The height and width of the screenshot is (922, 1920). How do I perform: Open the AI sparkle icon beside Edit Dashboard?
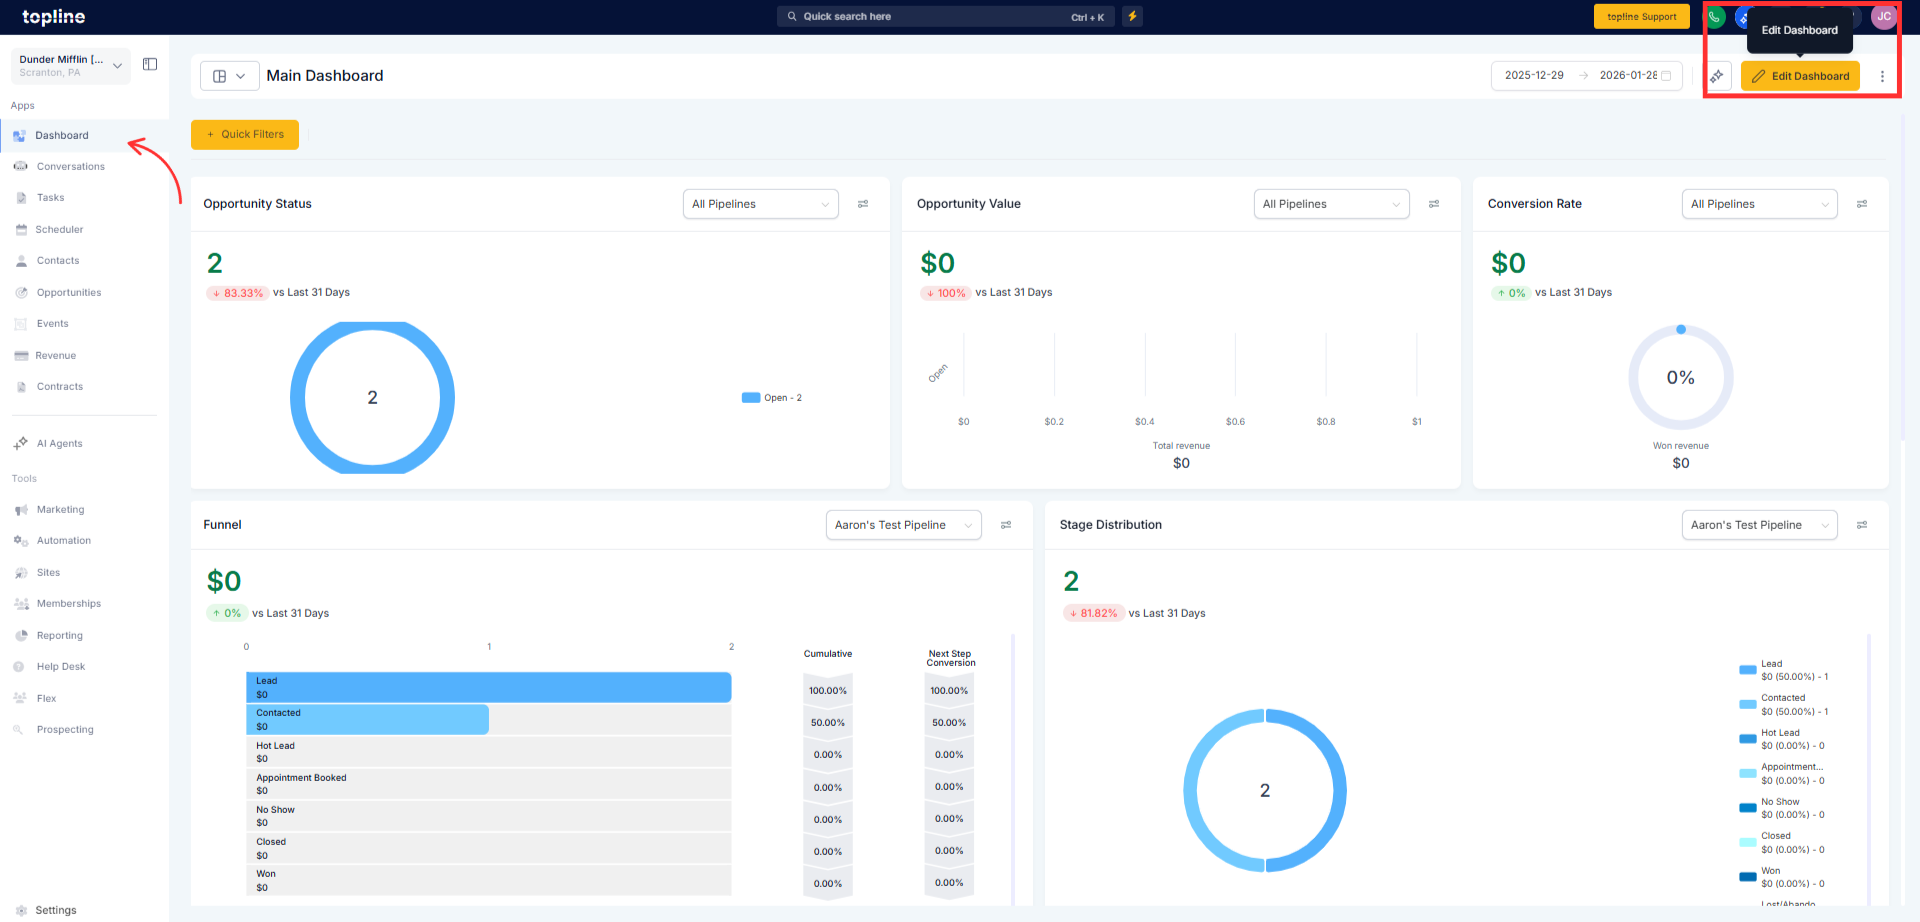point(1717,76)
